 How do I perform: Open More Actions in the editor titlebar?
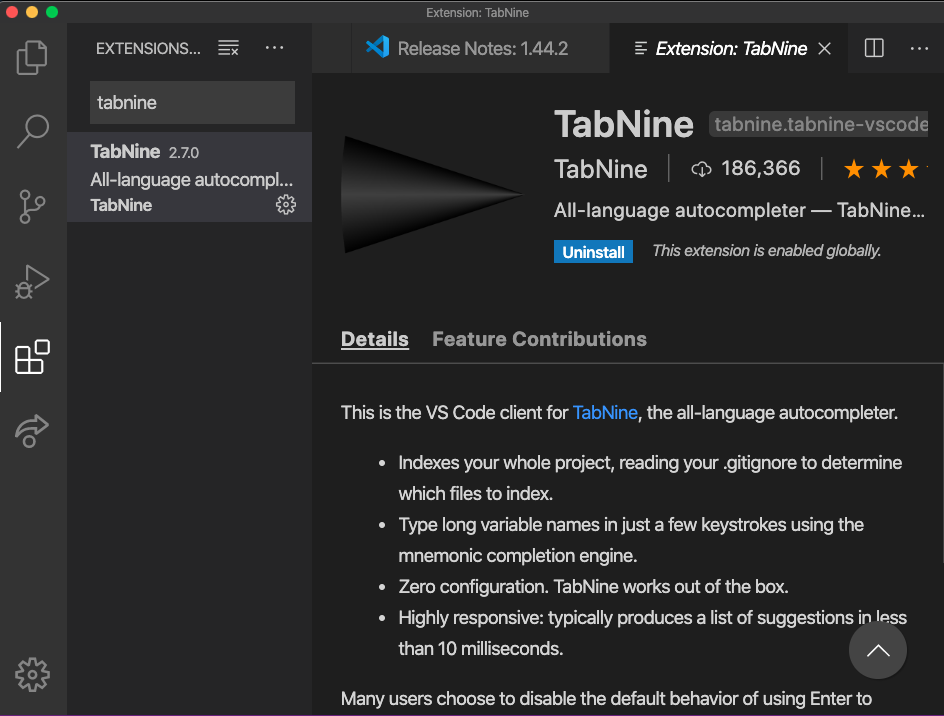(x=921, y=47)
